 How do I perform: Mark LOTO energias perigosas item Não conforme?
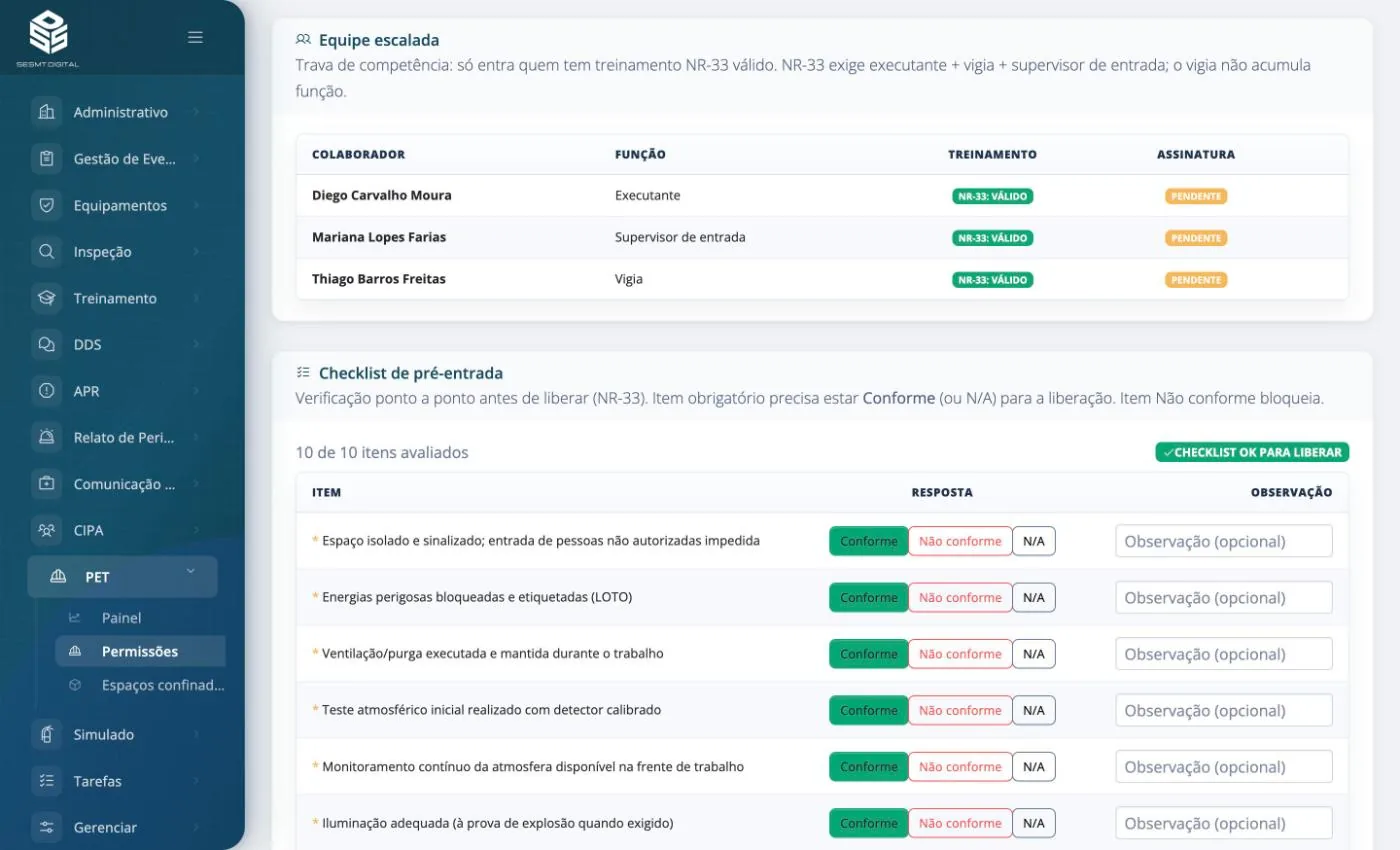tap(960, 597)
